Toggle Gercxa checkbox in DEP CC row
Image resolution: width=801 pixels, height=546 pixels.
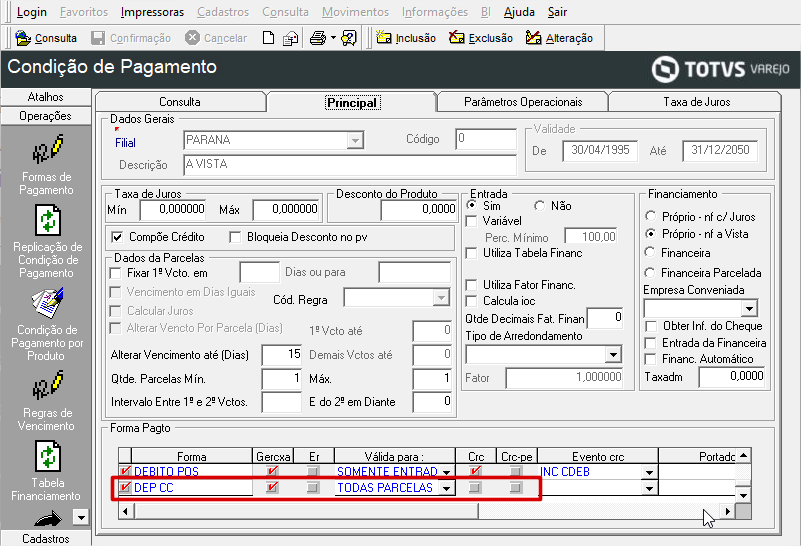[x=272, y=487]
